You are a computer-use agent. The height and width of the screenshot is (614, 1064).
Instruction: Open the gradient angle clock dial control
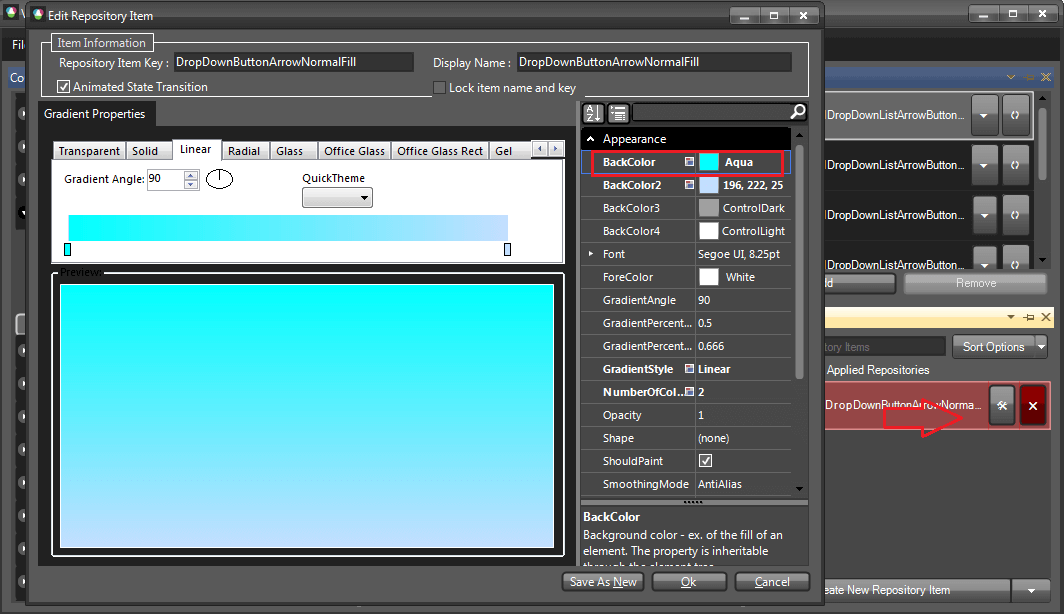coord(219,179)
